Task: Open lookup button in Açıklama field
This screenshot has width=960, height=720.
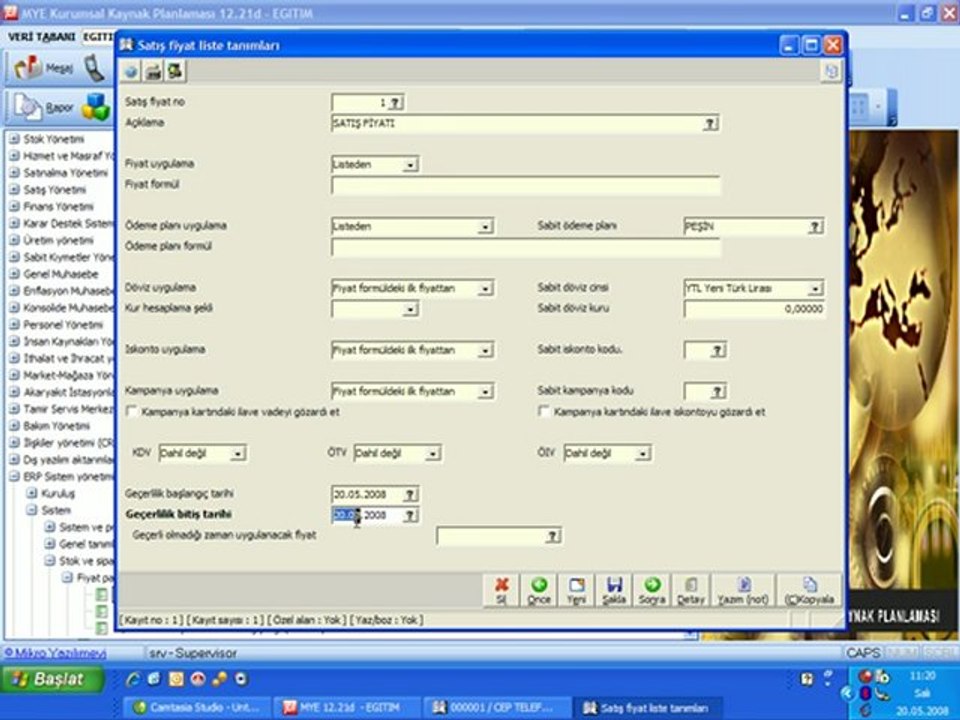Action: pos(710,124)
